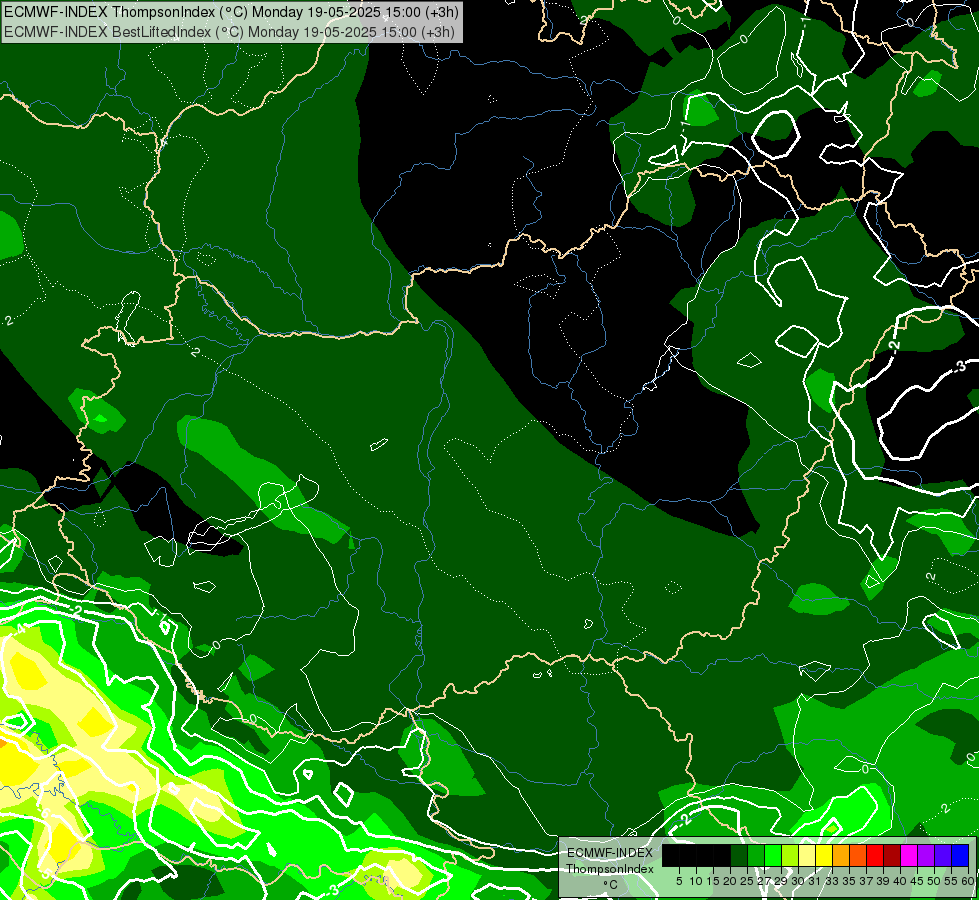Click the legend tick value 5

679,881
